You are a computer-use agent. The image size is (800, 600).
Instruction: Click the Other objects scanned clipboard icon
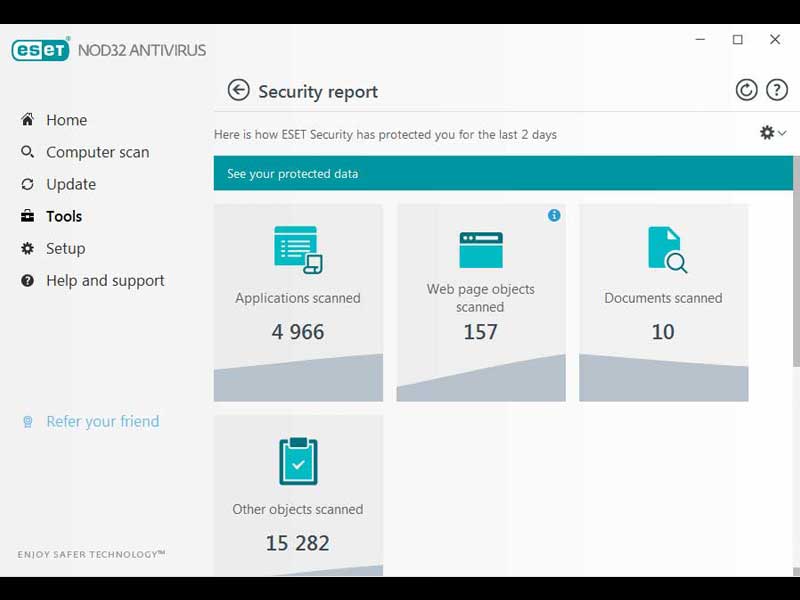click(298, 461)
